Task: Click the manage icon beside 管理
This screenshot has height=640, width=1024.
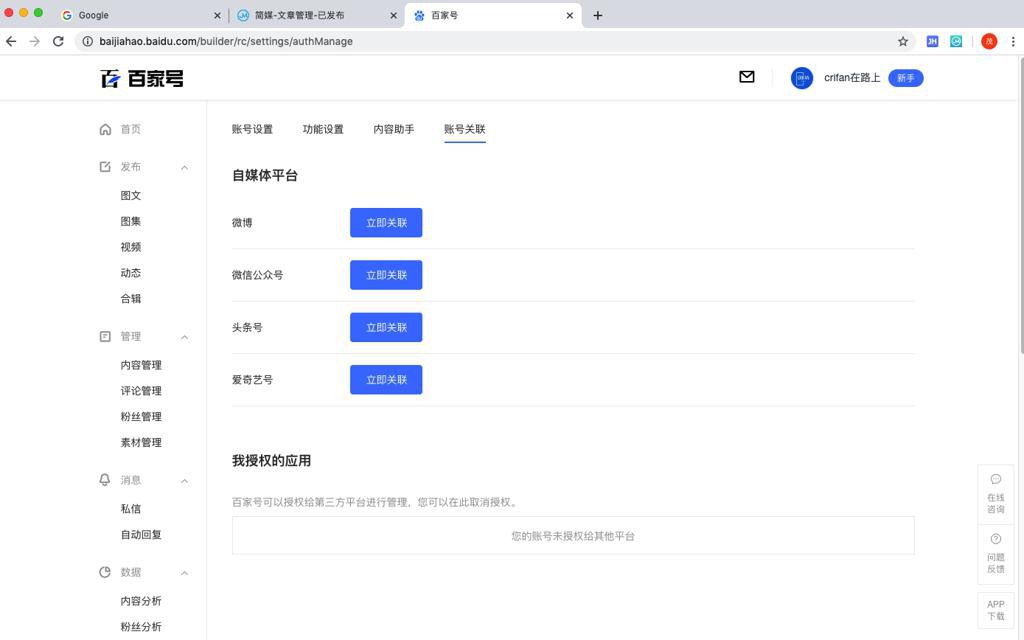Action: (105, 336)
